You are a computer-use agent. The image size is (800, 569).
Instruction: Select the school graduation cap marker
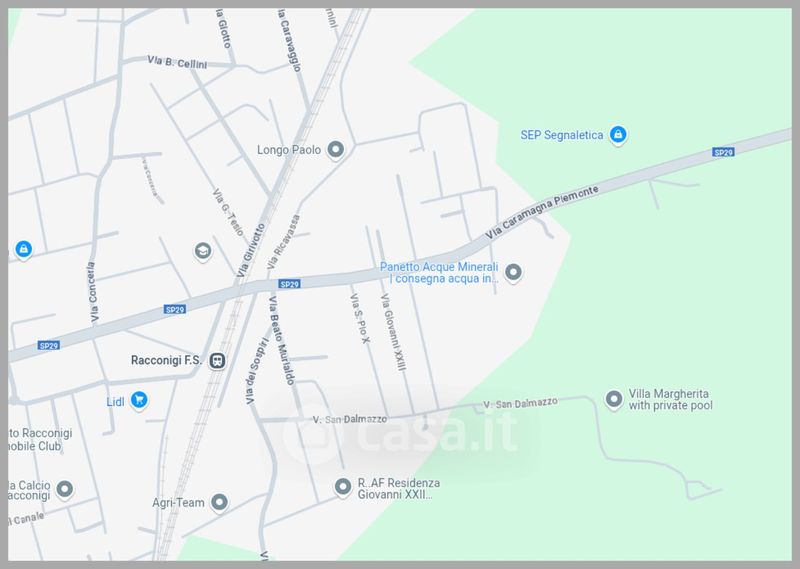point(203,252)
